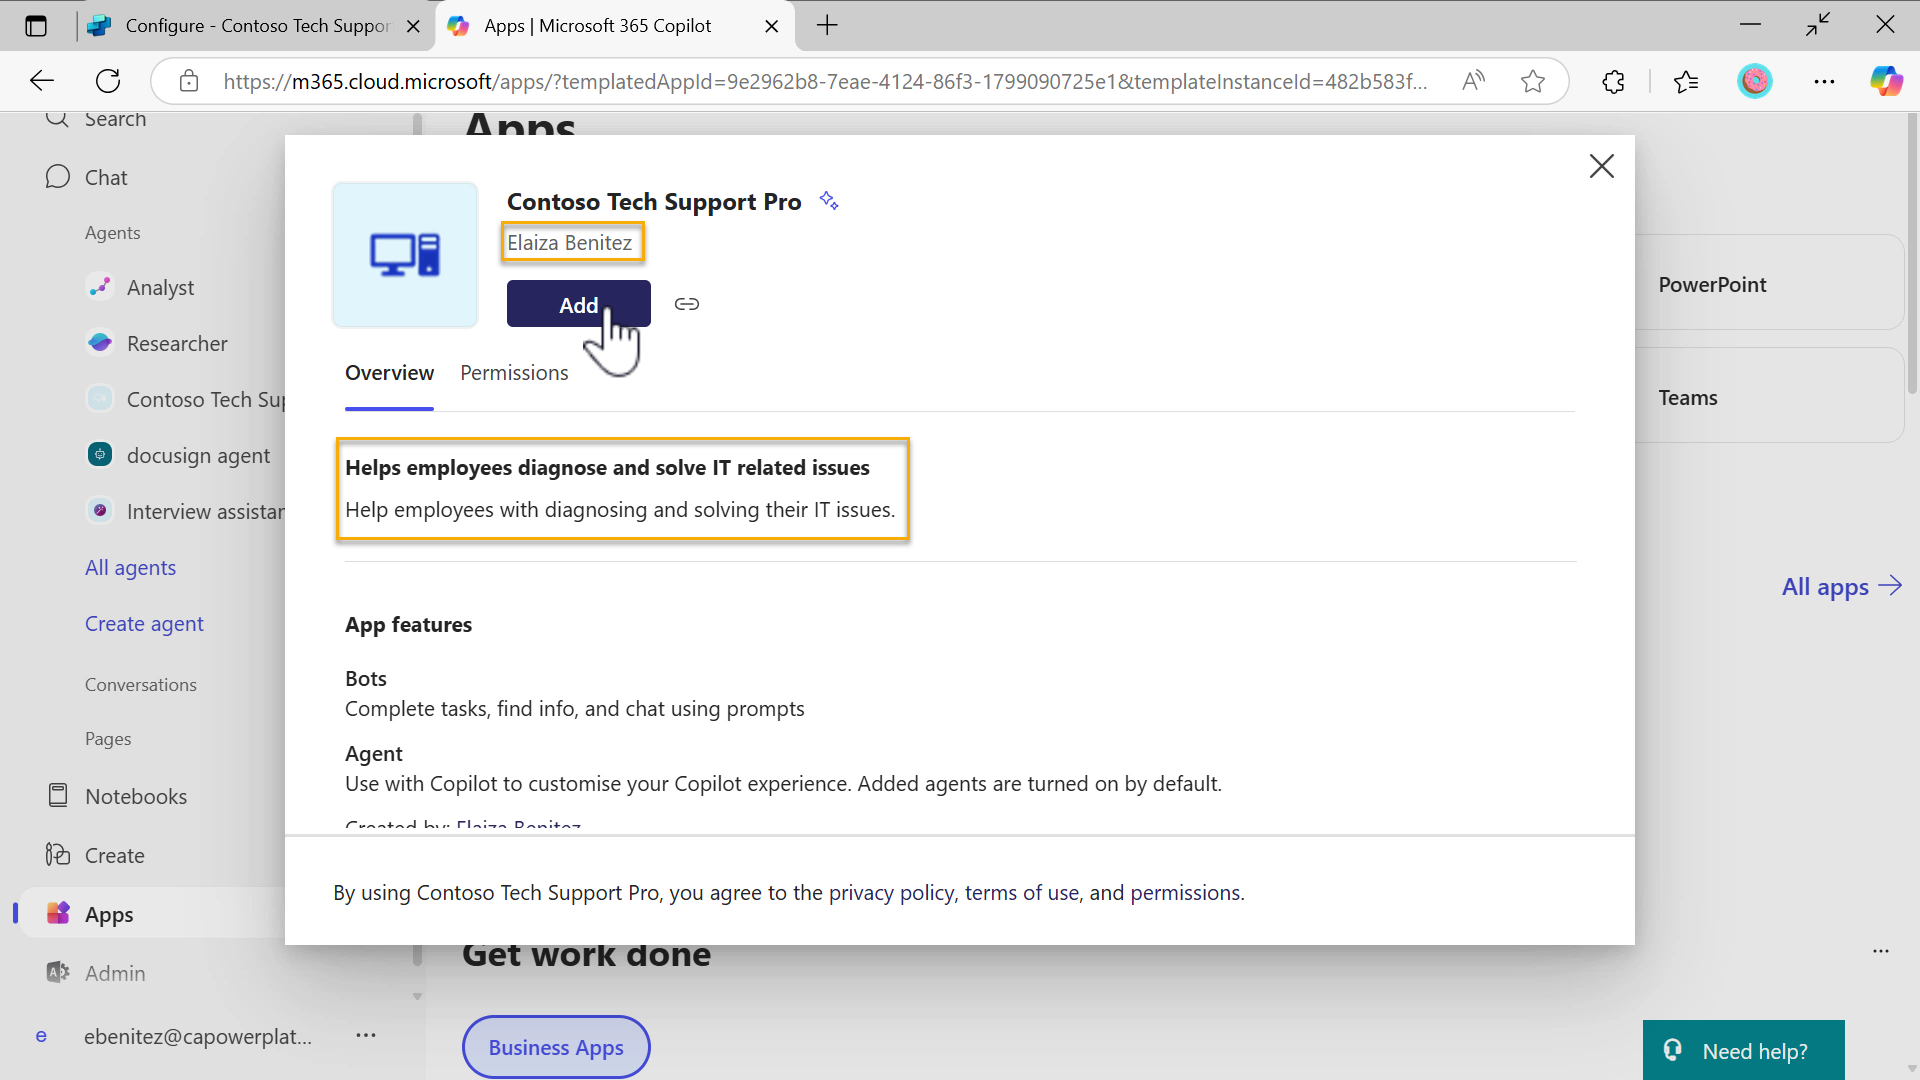Click the Elaiza Benitez publisher name
Screen dimensions: 1920x1080
[x=569, y=243]
